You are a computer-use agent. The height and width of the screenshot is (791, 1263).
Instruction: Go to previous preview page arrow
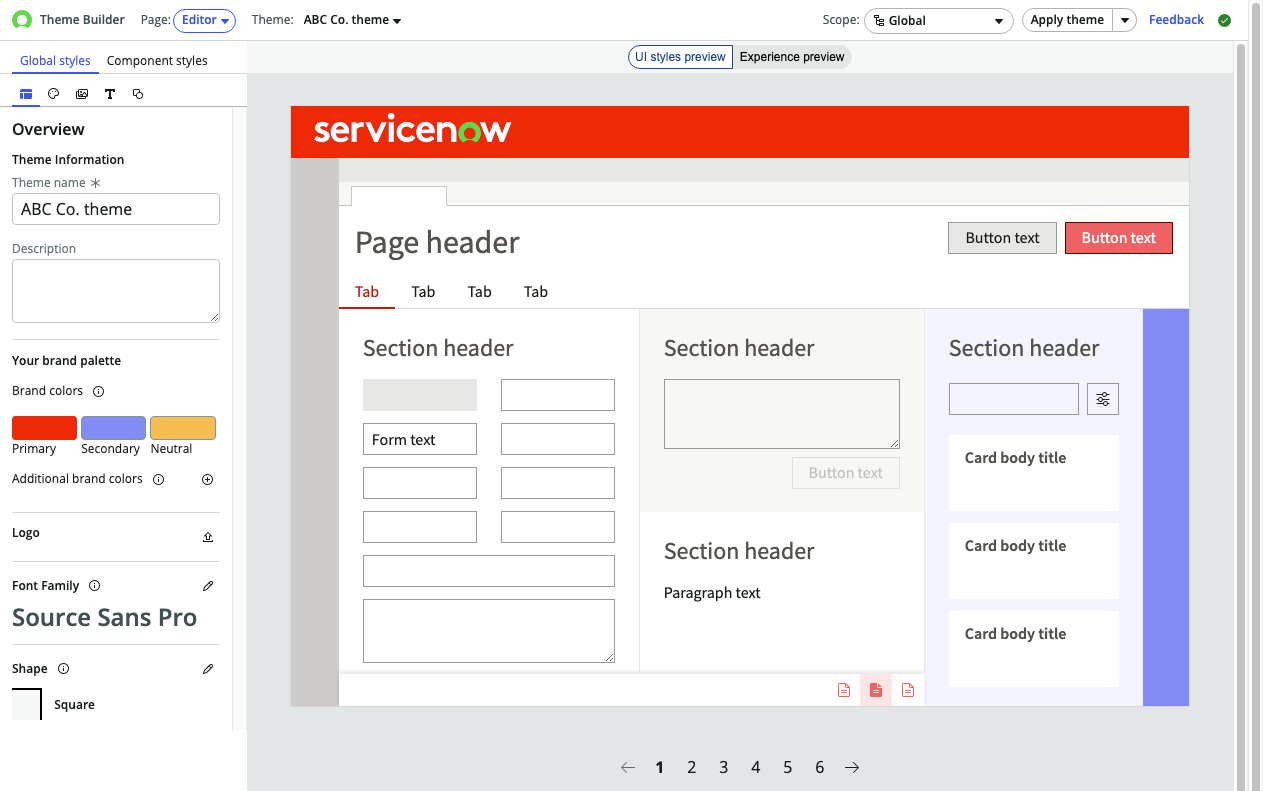(628, 768)
